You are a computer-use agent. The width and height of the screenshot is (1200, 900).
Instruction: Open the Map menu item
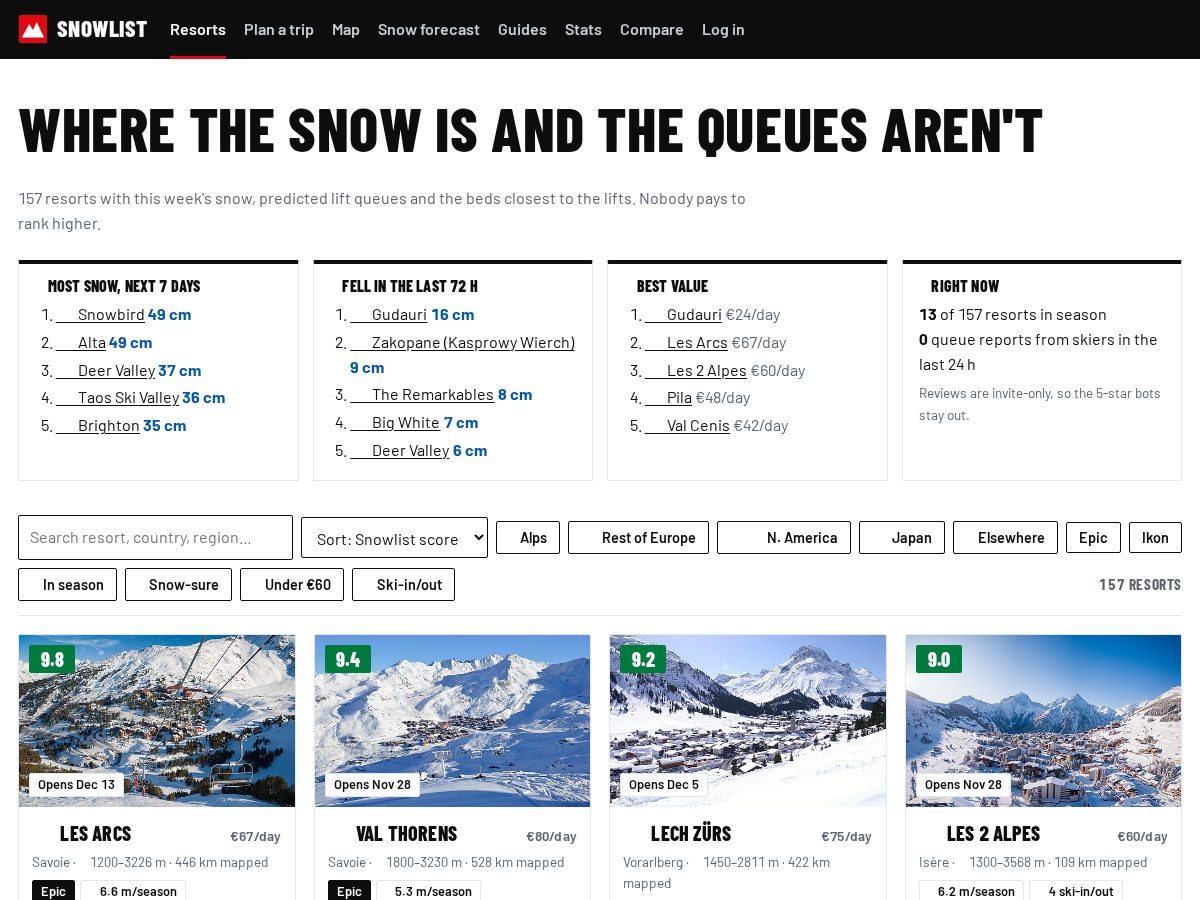click(346, 30)
